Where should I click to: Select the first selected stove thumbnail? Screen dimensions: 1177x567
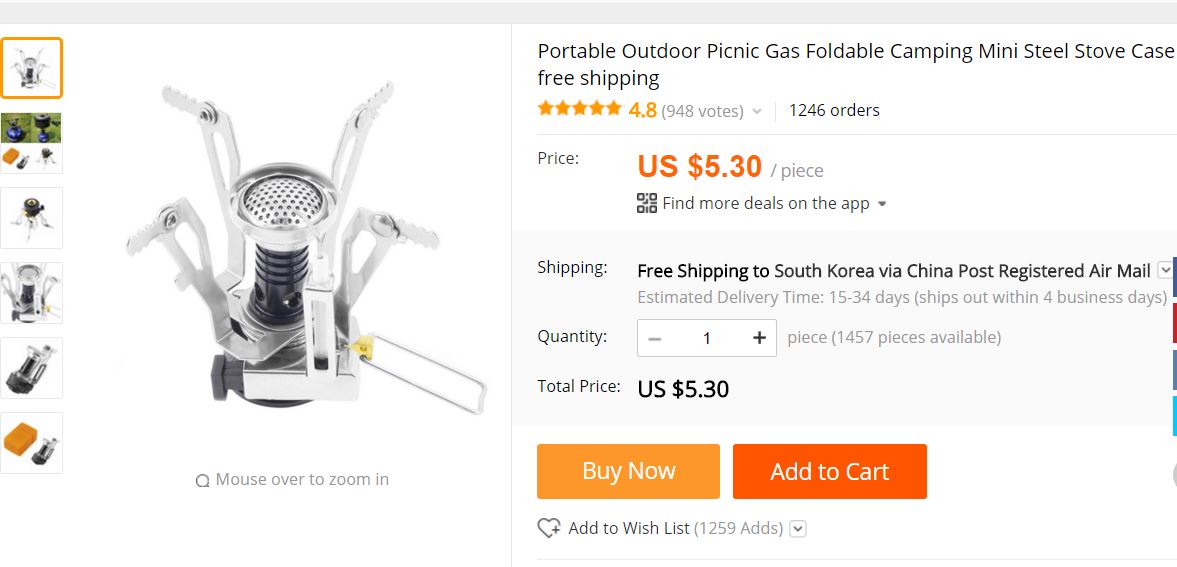pyautogui.click(x=31, y=68)
